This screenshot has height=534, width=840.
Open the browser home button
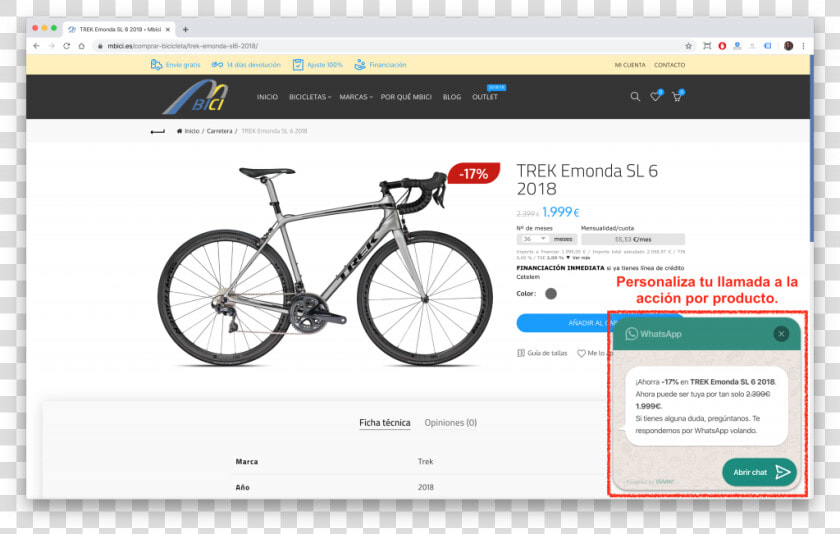coord(81,46)
